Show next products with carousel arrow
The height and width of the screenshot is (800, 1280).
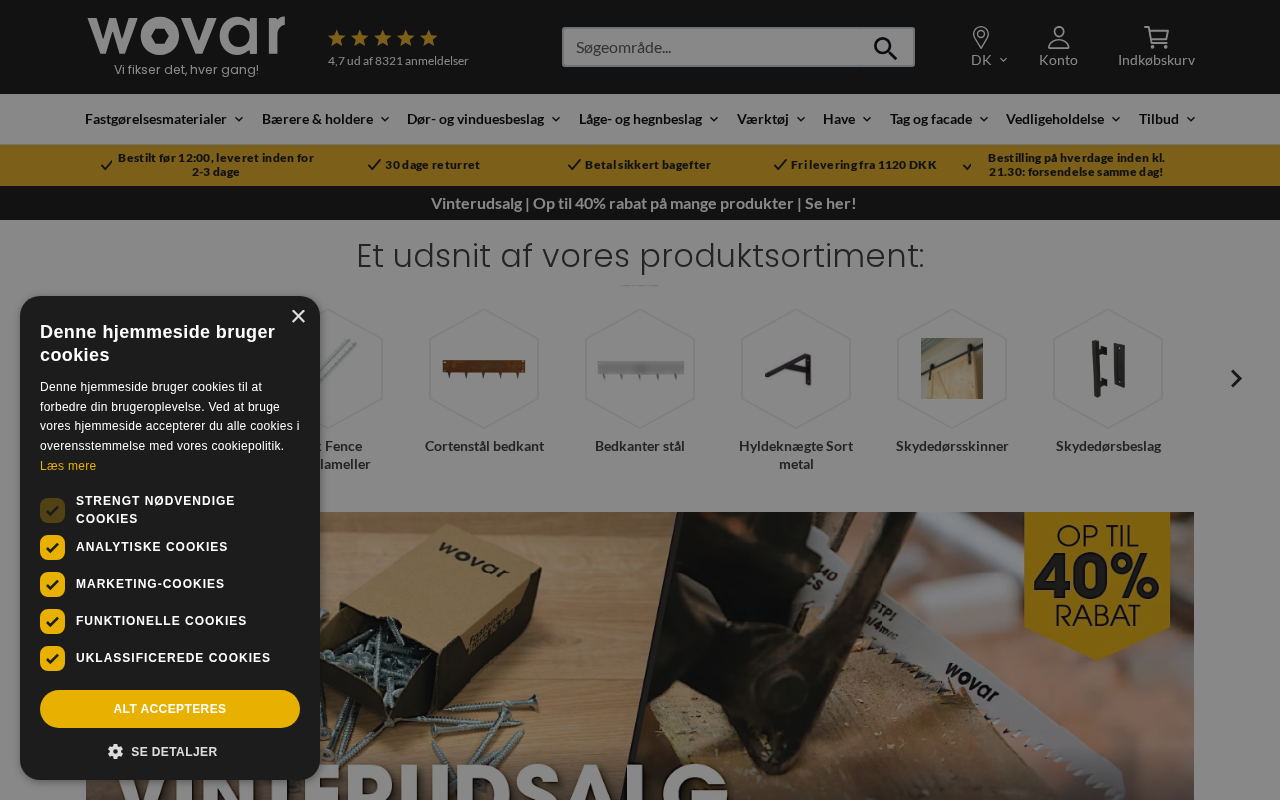tap(1236, 378)
